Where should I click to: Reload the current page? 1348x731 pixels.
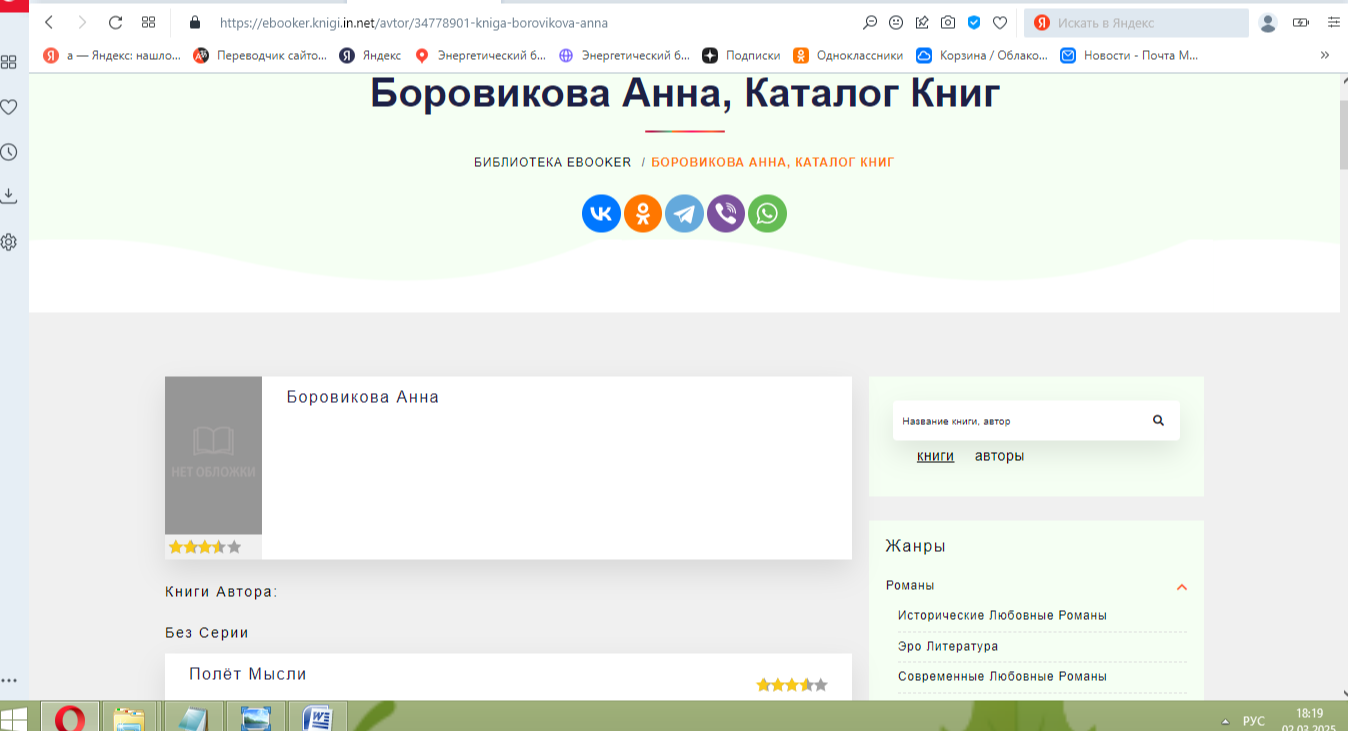point(115,22)
